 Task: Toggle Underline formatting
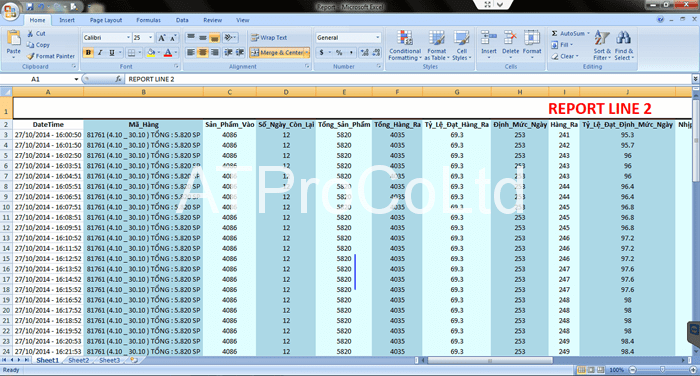pos(112,53)
